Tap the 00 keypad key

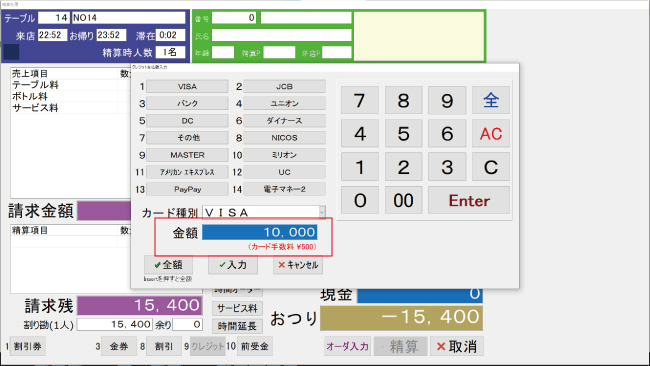coord(403,200)
